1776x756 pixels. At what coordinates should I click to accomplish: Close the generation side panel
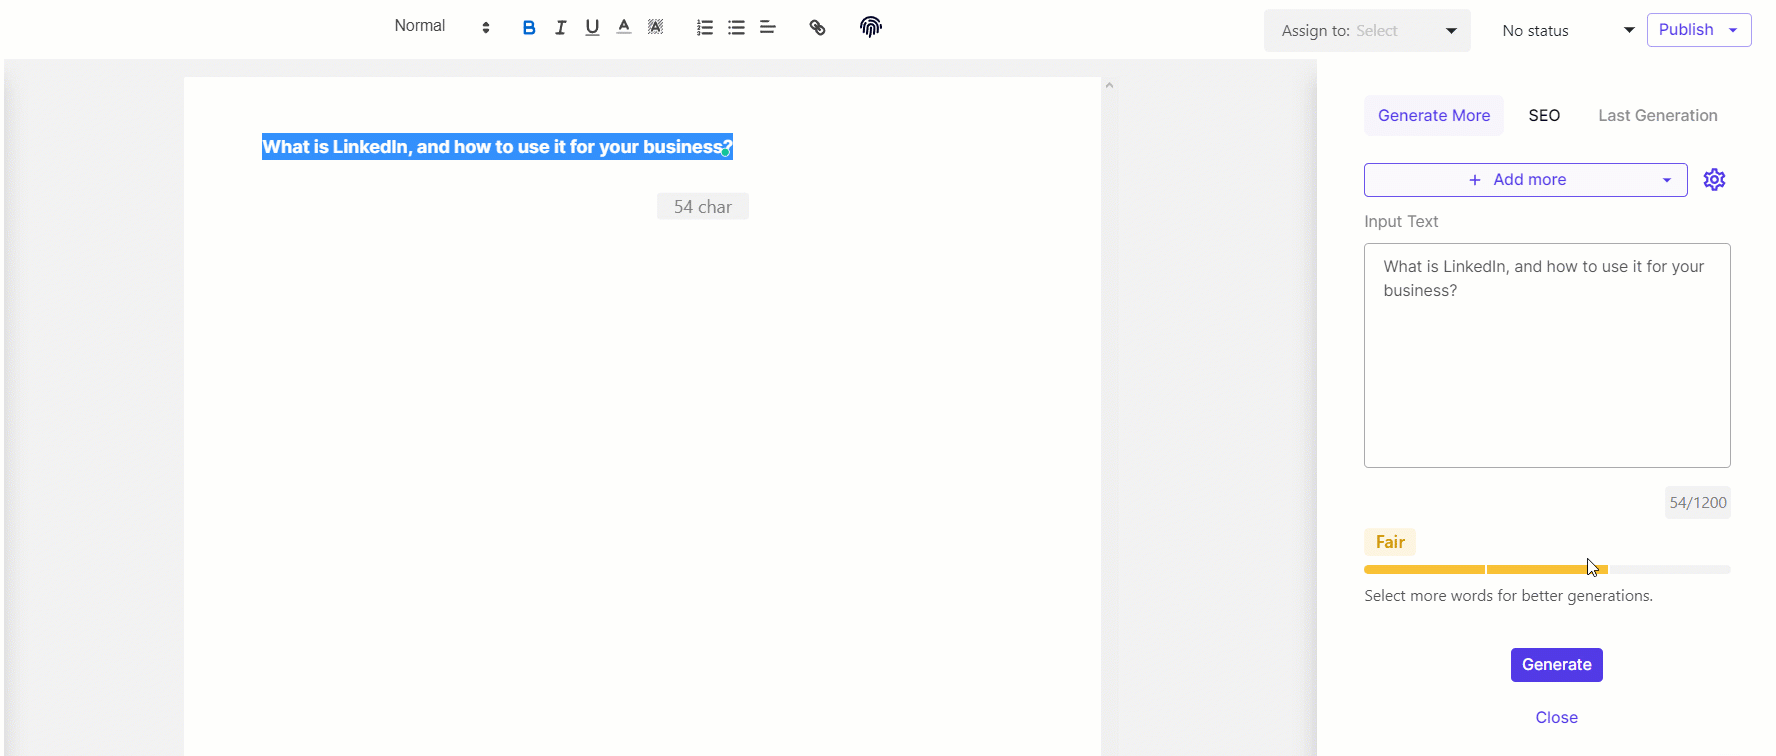[1557, 718]
